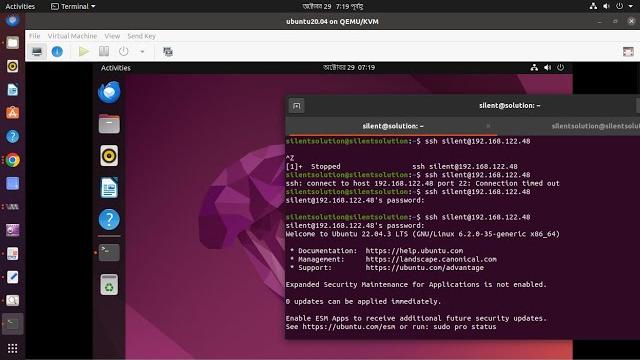Open Help from the guest dock
The width and height of the screenshot is (640, 360).
[109, 220]
